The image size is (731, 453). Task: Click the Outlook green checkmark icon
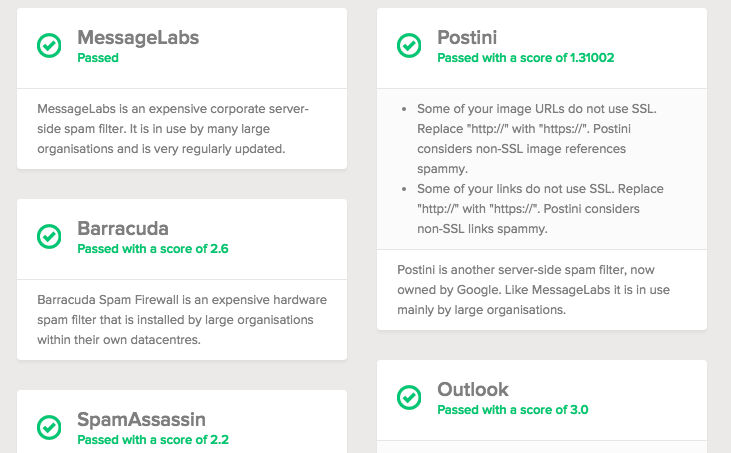(409, 398)
